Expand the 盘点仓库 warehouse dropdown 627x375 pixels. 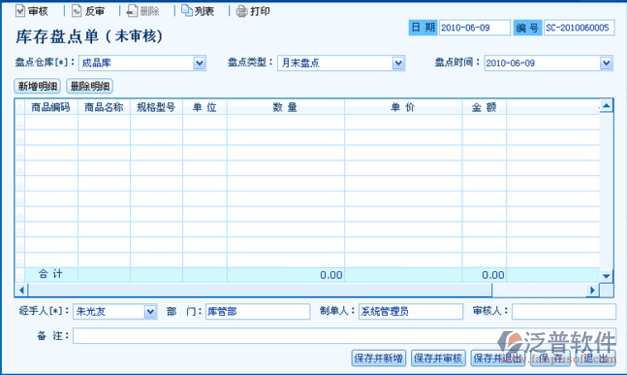point(199,63)
